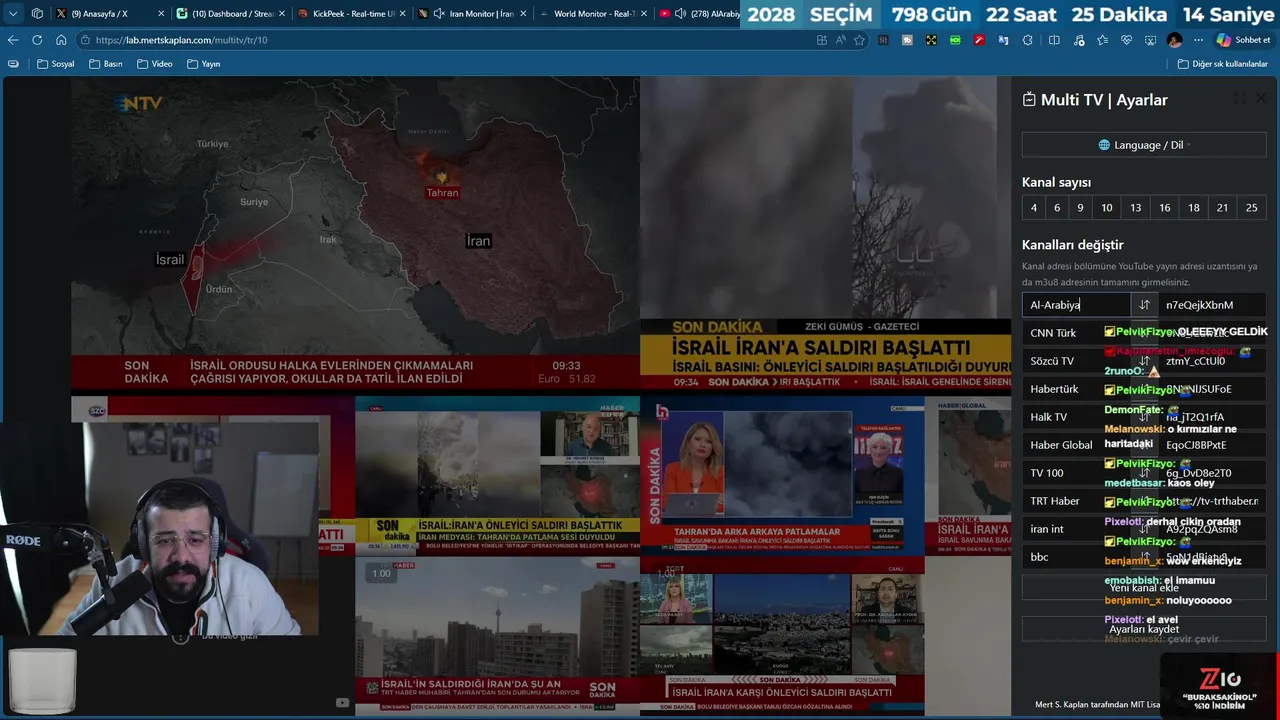Click the n7eQejkXbnM channel ID field

click(x=1212, y=305)
